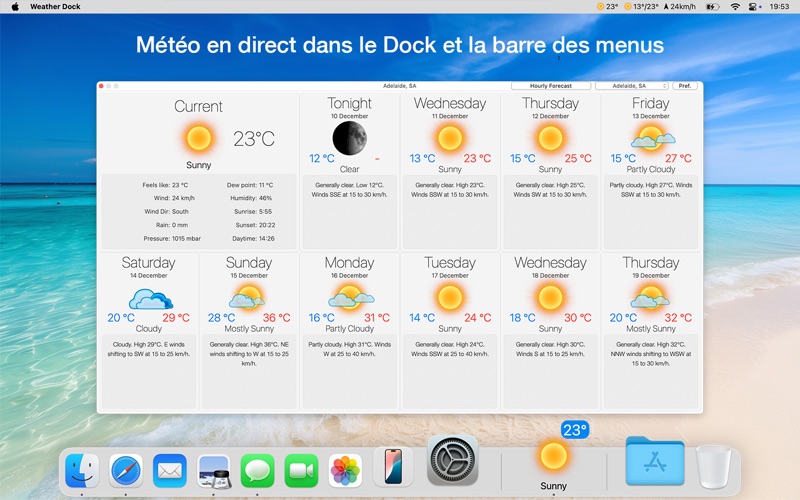Click Sunday 15 December mostly sunny icon
The width and height of the screenshot is (800, 500).
247,297
